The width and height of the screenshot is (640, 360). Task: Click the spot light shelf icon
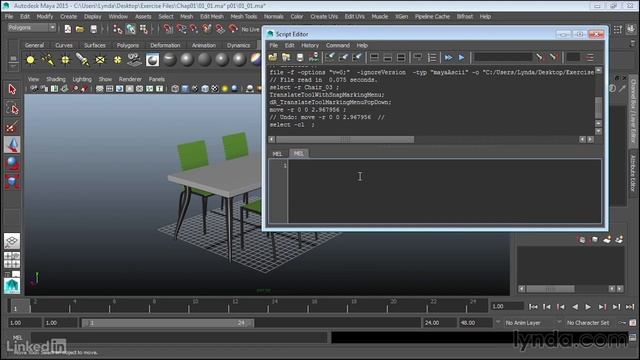(x=82, y=60)
